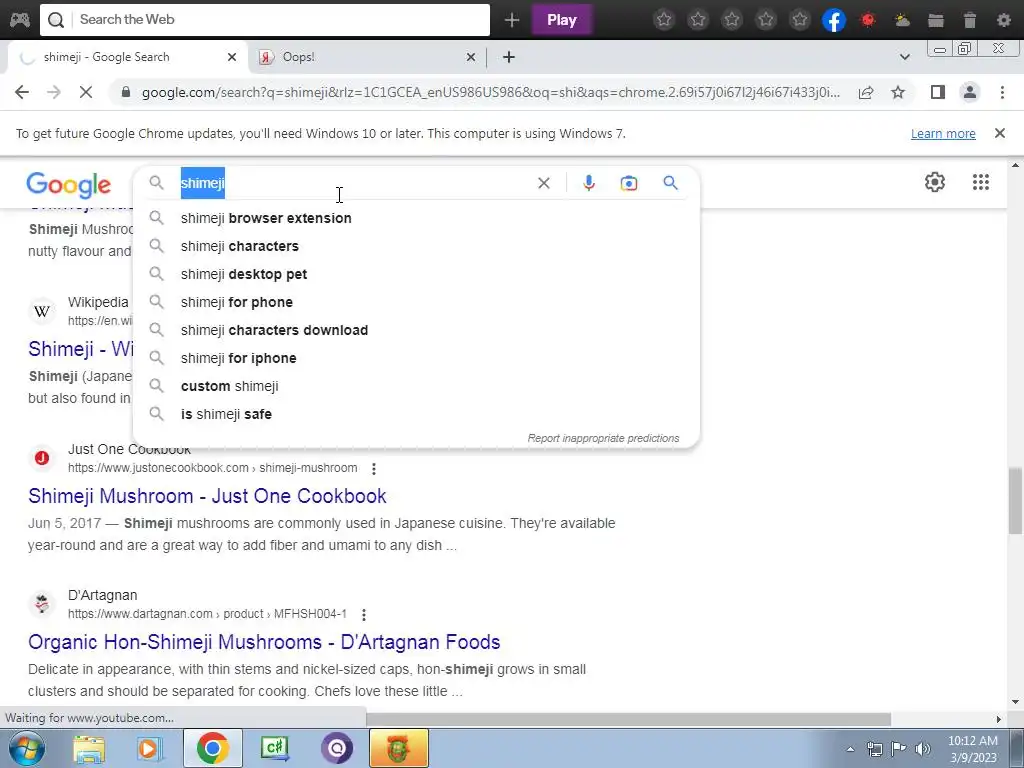
Task: Click the trash can icon in top toolbar
Action: tap(970, 20)
